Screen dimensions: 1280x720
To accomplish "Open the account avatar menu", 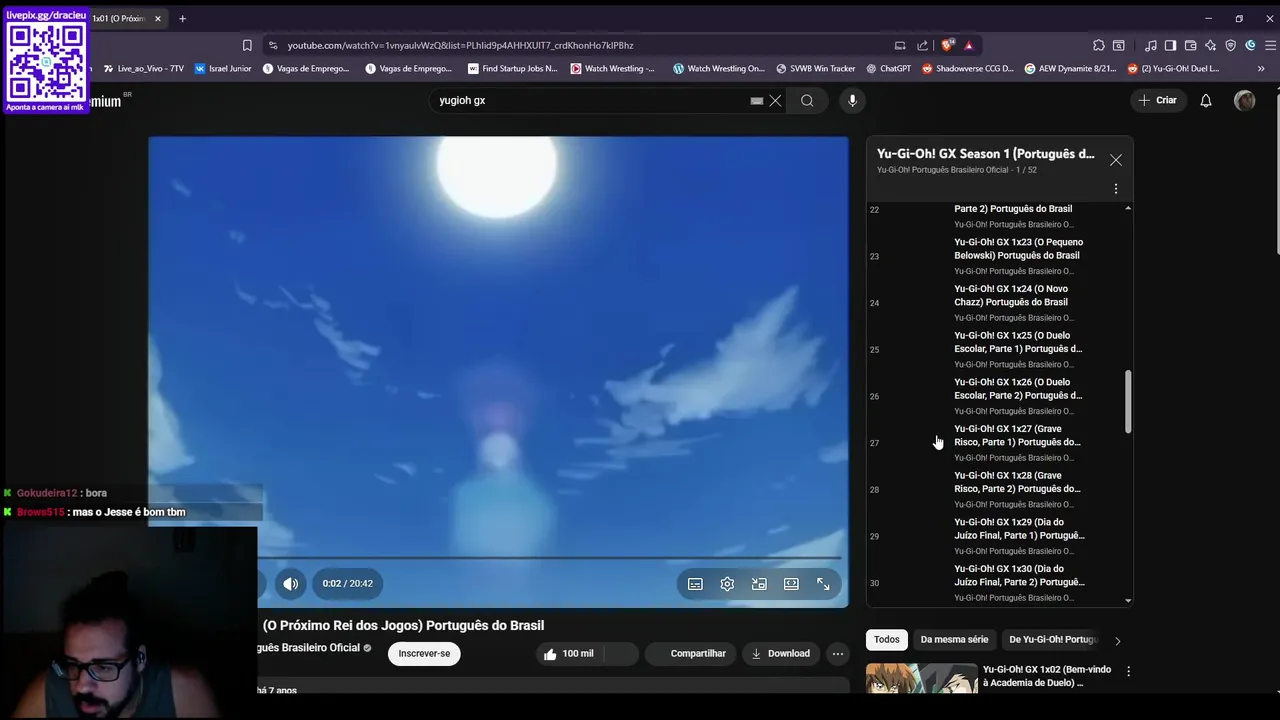I will pyautogui.click(x=1245, y=100).
